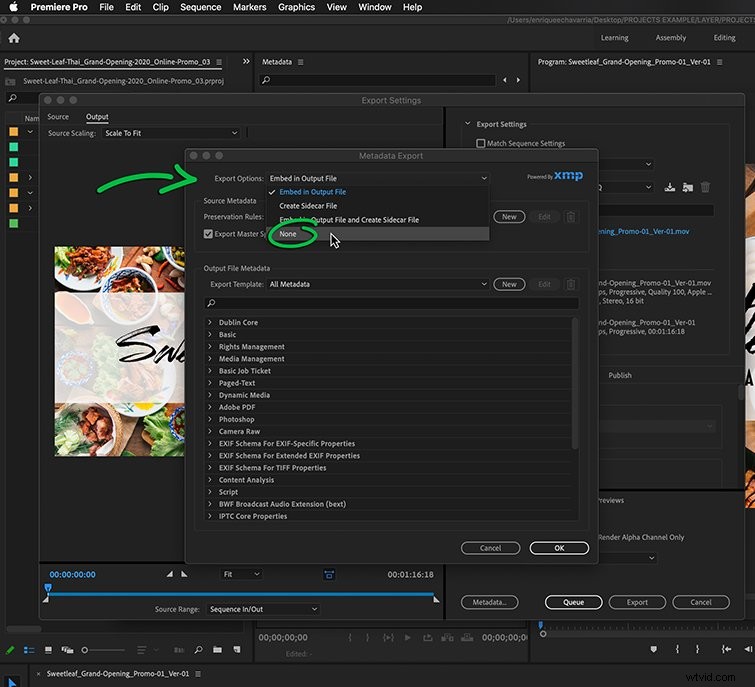This screenshot has width=755, height=687.
Task: Open the Project panel hamburger menu
Action: click(x=219, y=62)
